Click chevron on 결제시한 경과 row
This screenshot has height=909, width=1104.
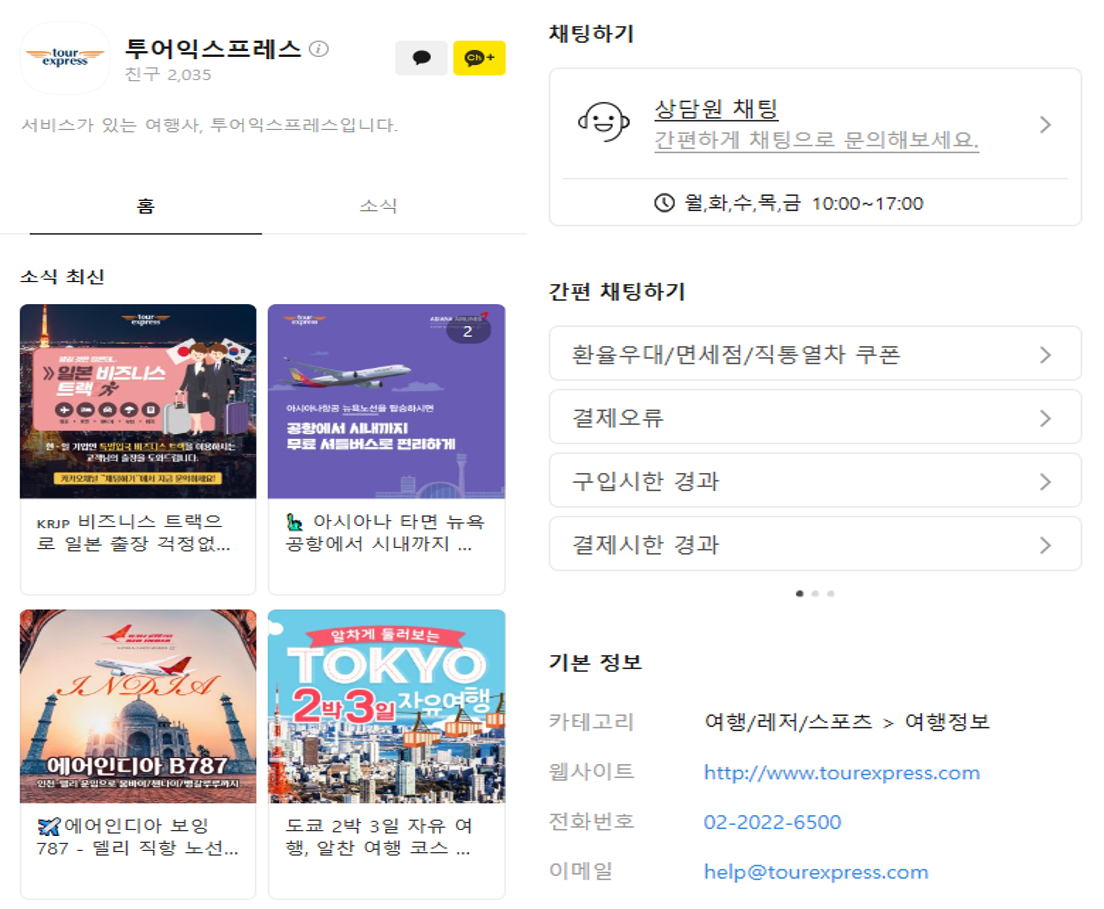tap(1046, 545)
